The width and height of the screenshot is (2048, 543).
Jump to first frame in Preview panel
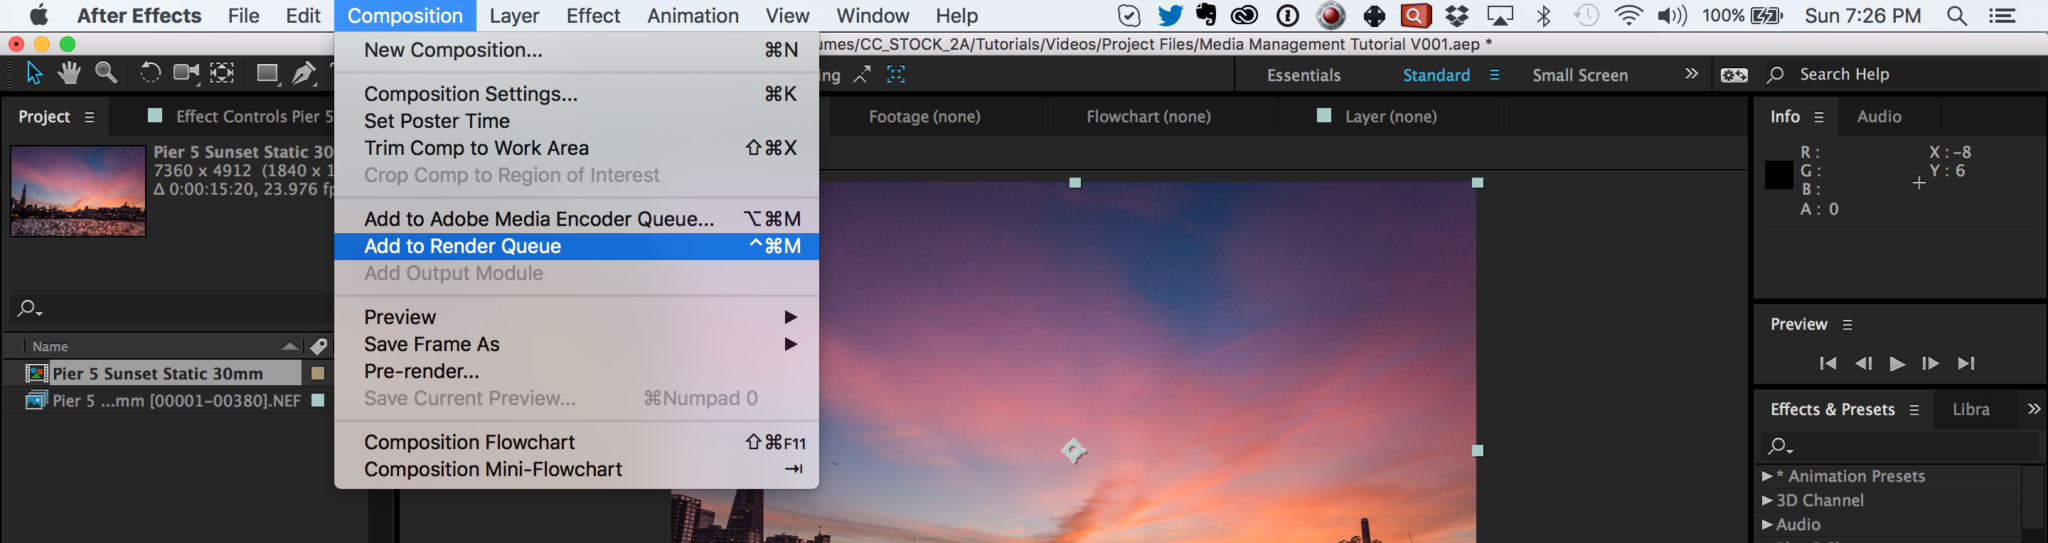1827,364
